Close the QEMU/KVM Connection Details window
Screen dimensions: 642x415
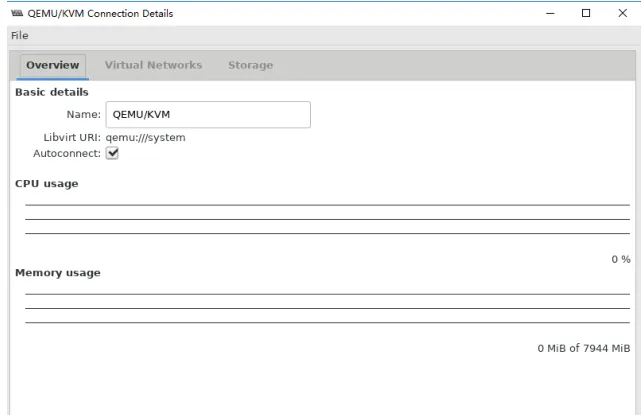pos(622,13)
